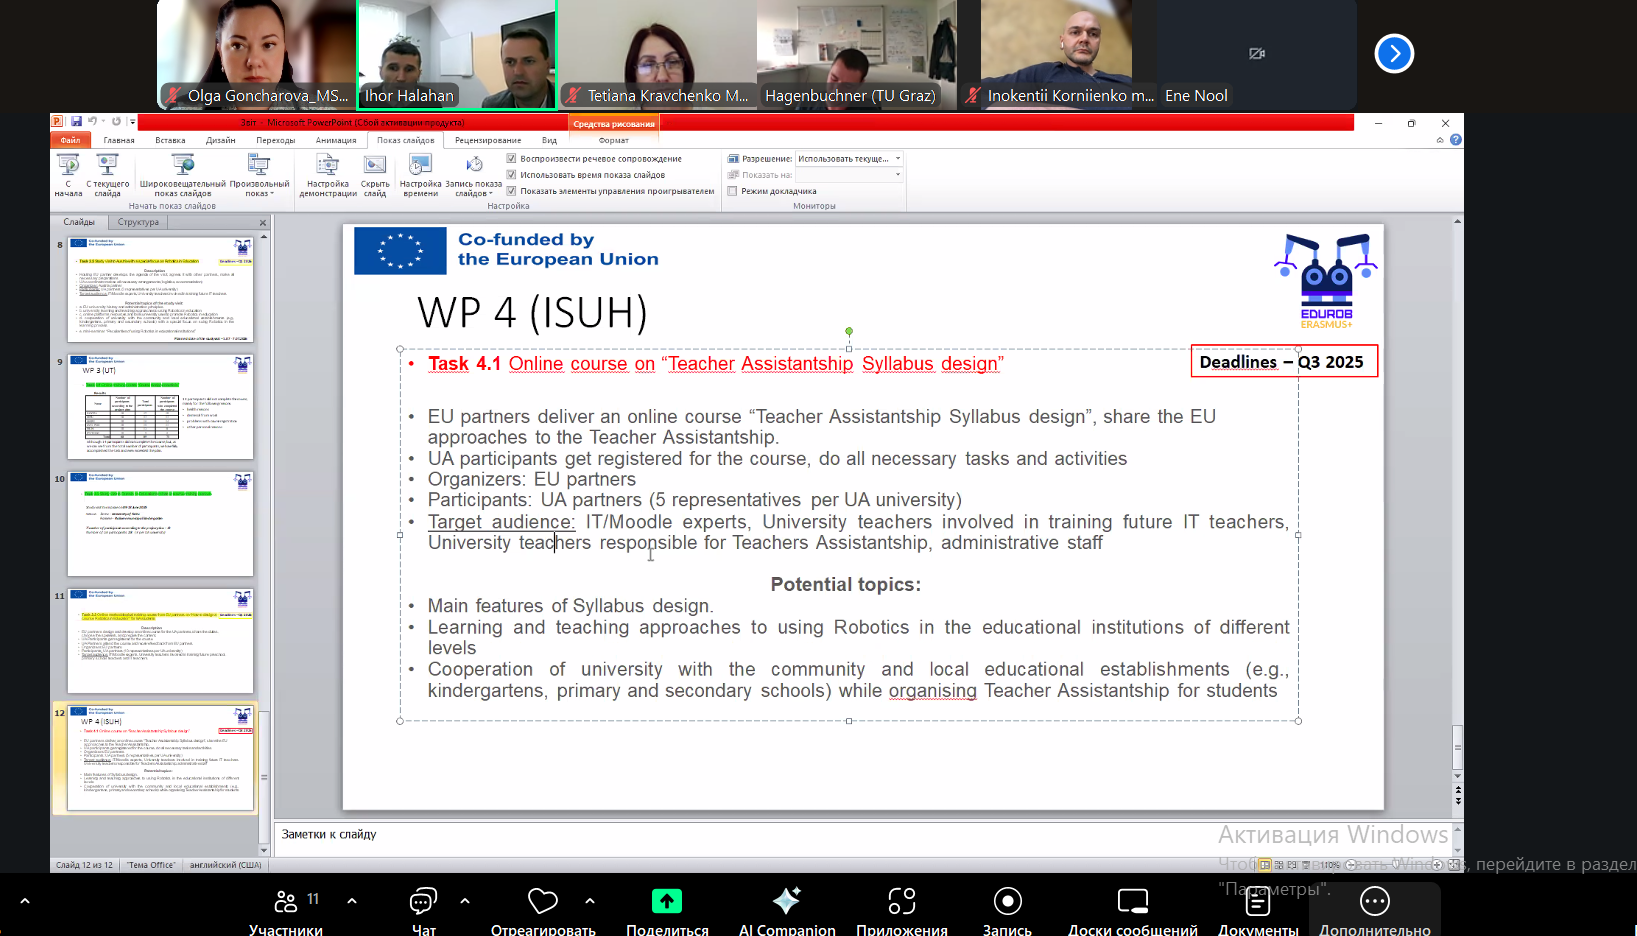The image size is (1637, 936).
Task: Toggle Использовать время показа слайдов checkbox
Action: 512,175
